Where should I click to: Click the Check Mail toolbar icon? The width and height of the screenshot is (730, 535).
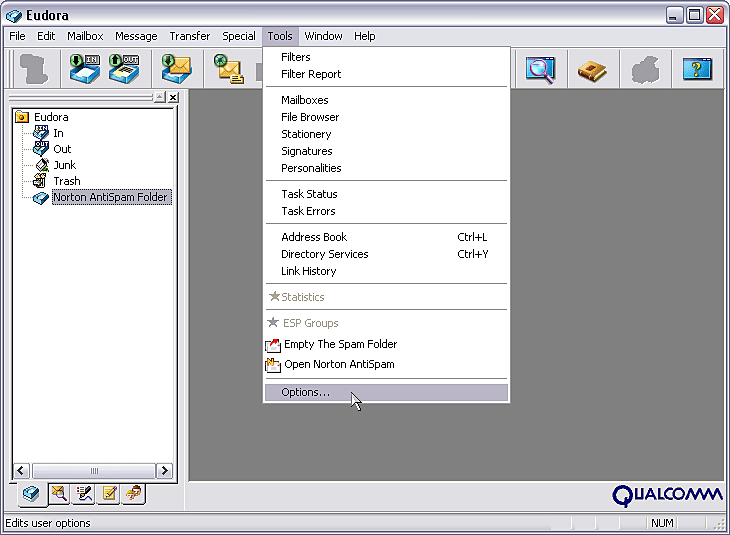[176, 68]
